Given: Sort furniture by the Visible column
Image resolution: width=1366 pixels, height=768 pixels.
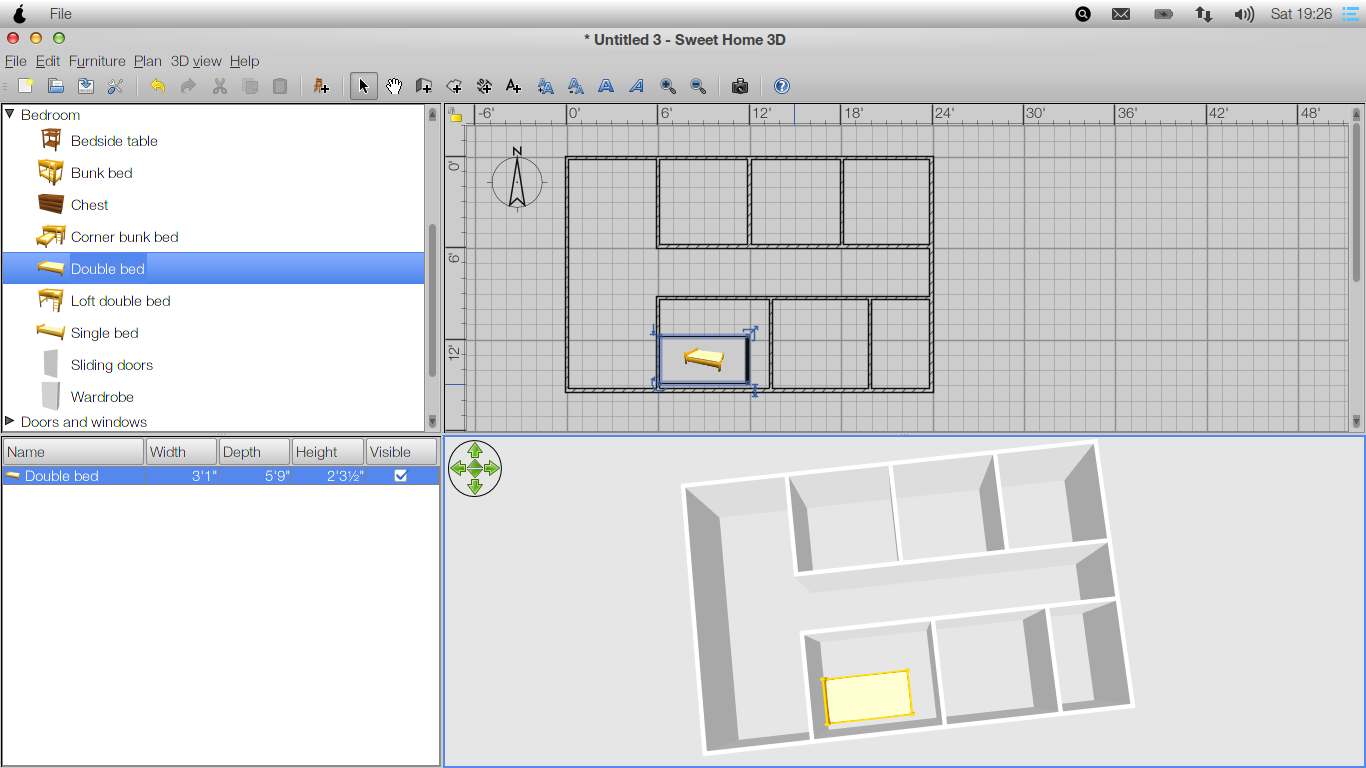Looking at the screenshot, I should [401, 452].
